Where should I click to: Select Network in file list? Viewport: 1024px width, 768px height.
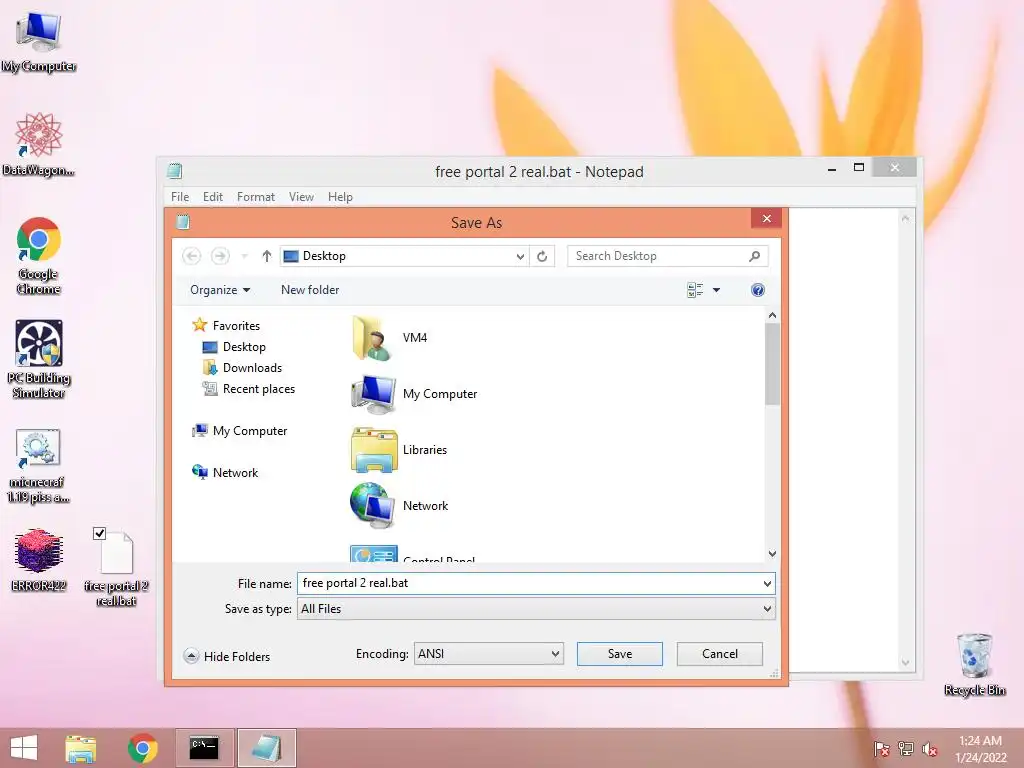coord(399,505)
